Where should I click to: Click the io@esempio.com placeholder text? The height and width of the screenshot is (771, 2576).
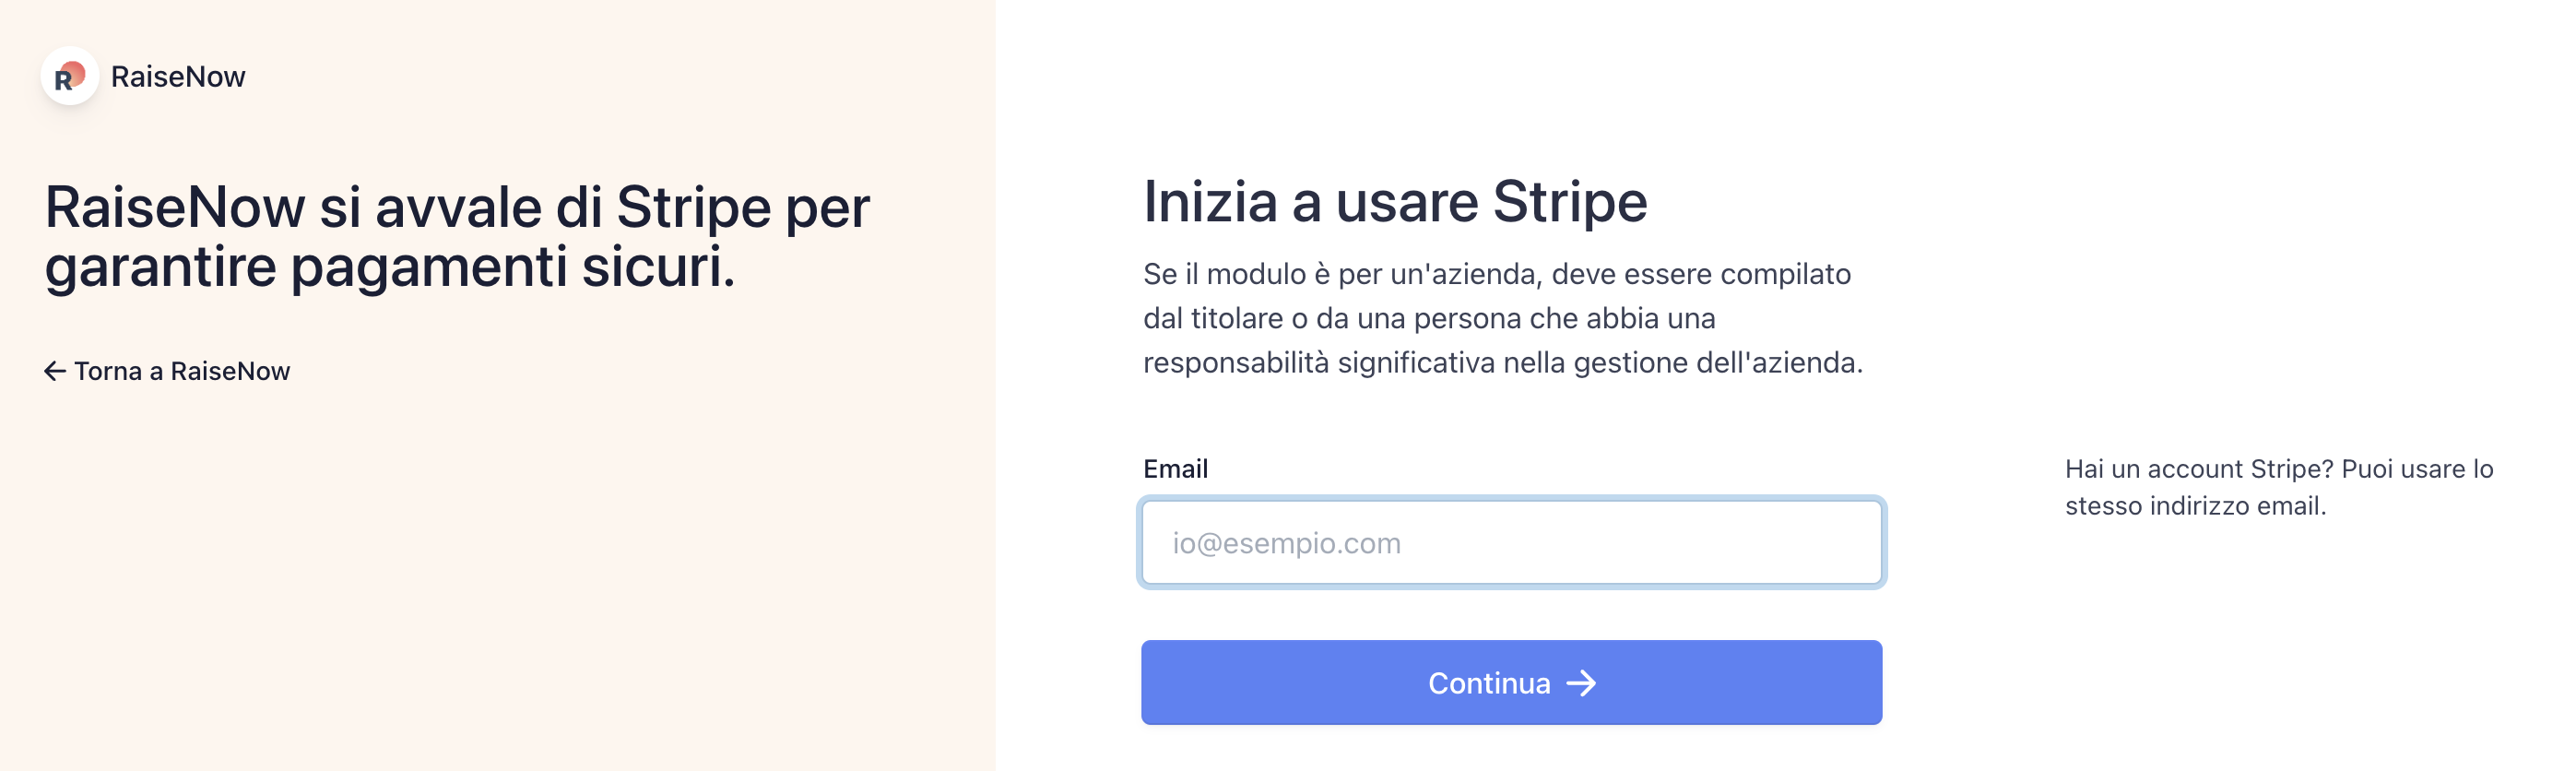point(1286,543)
